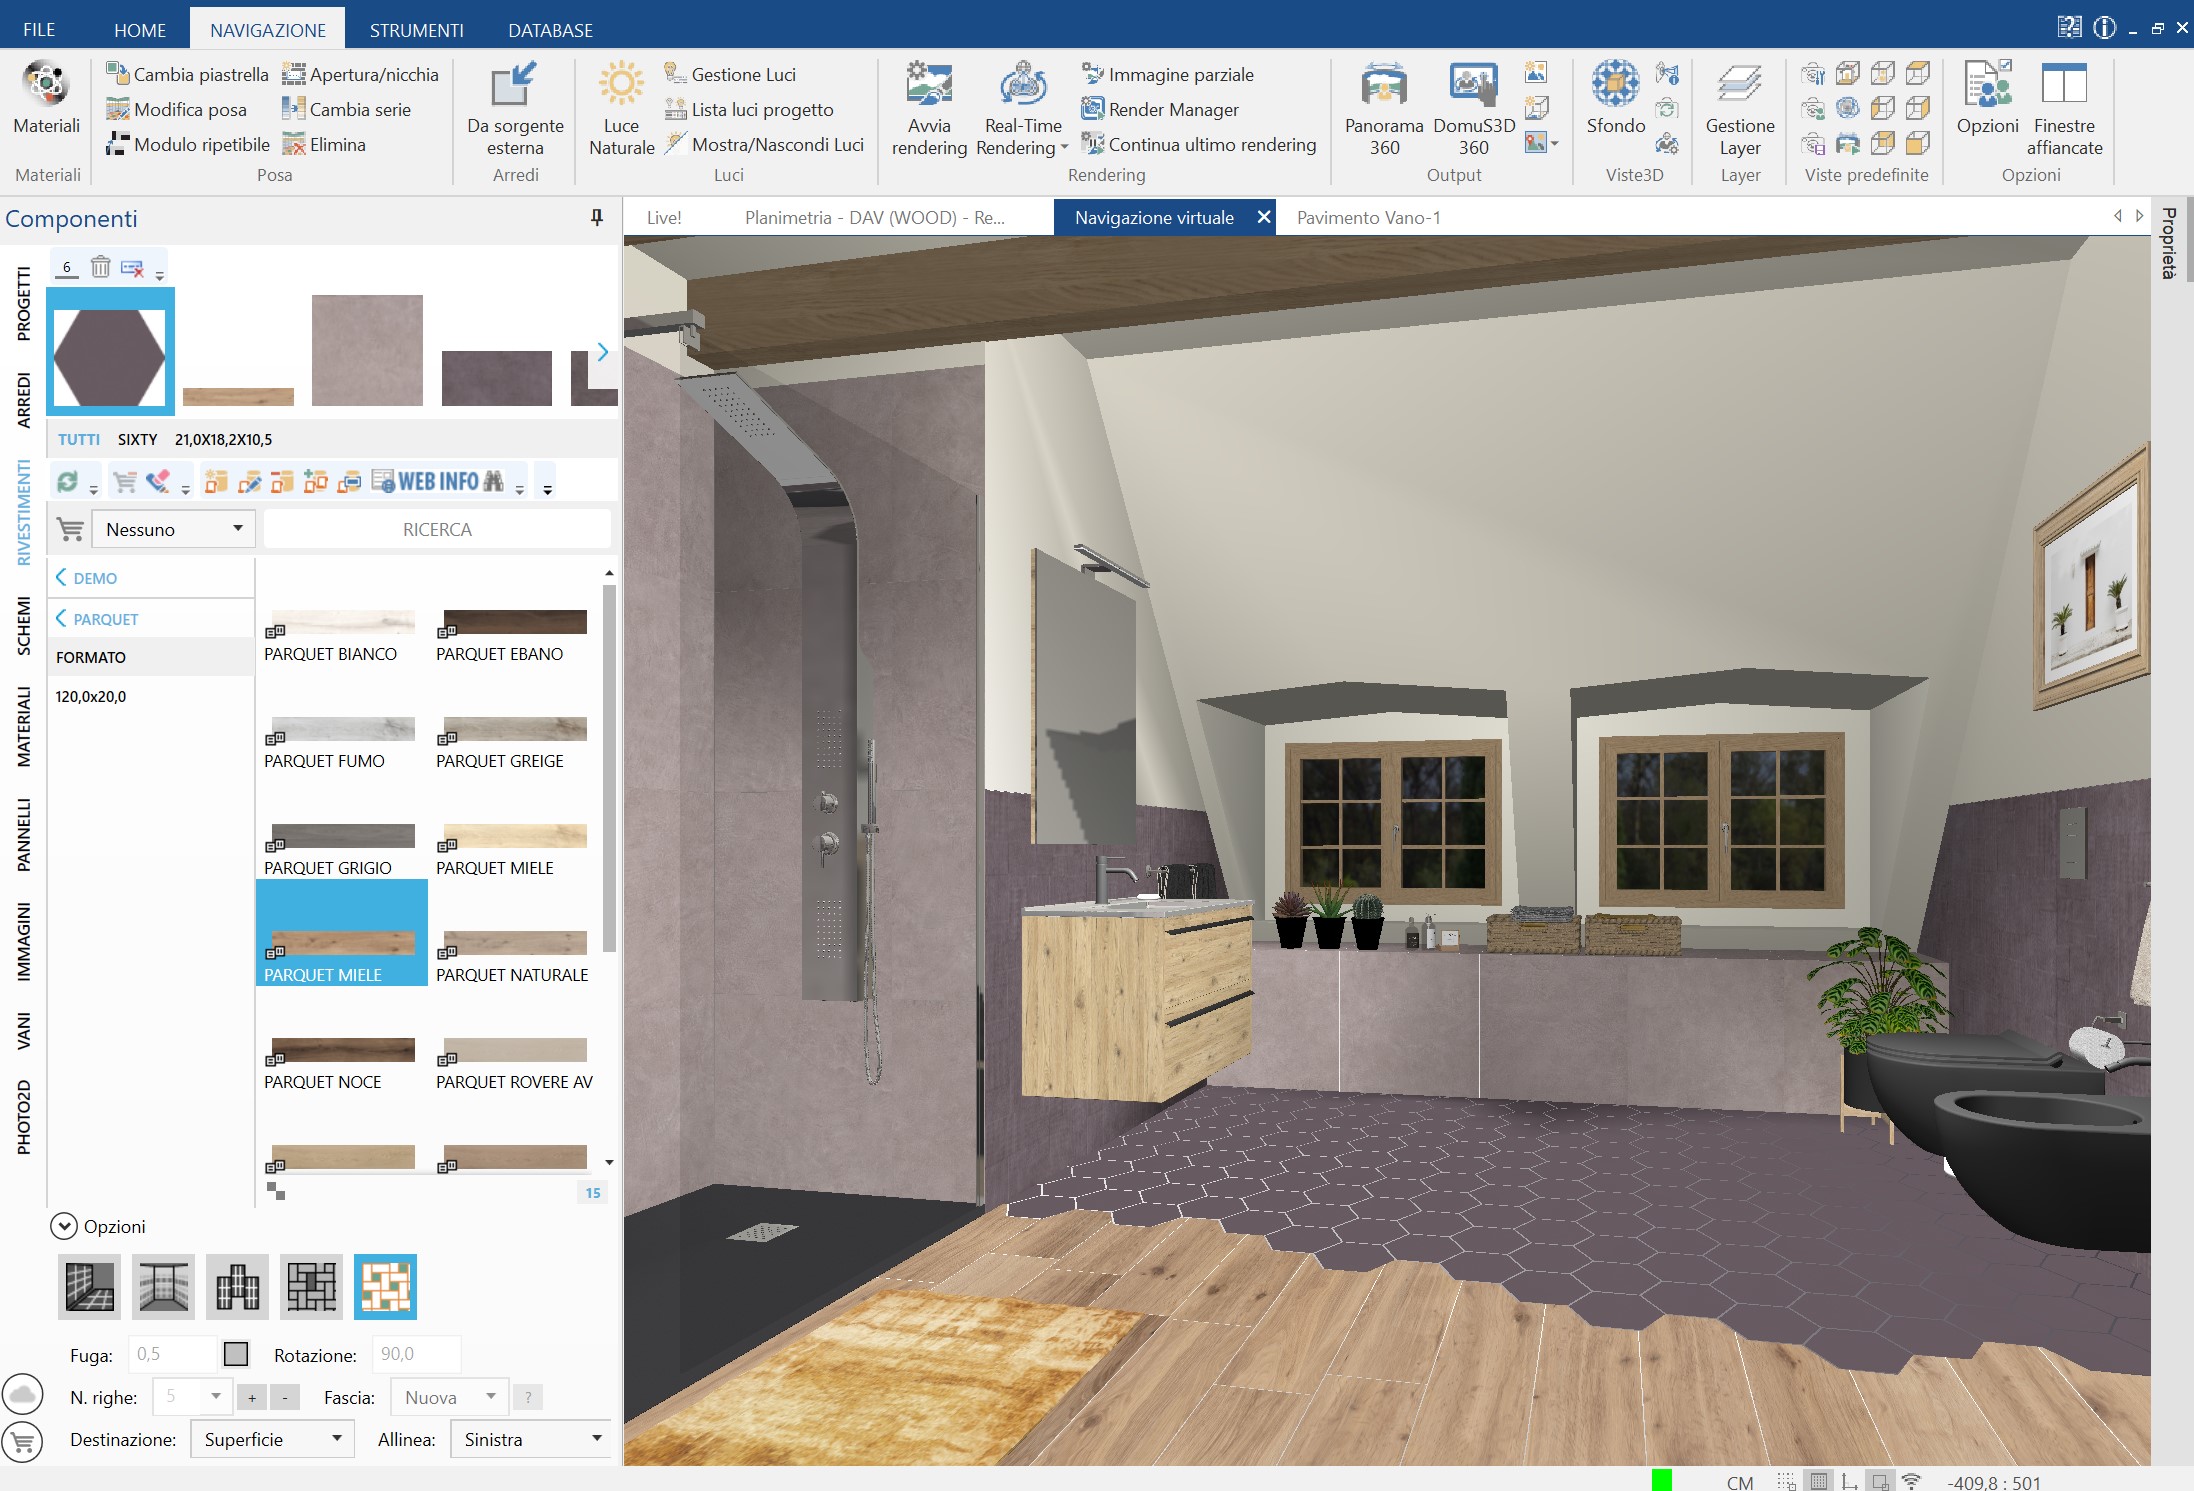Image resolution: width=2194 pixels, height=1491 pixels.
Task: Click the RICERCA search field
Action: pos(437,529)
